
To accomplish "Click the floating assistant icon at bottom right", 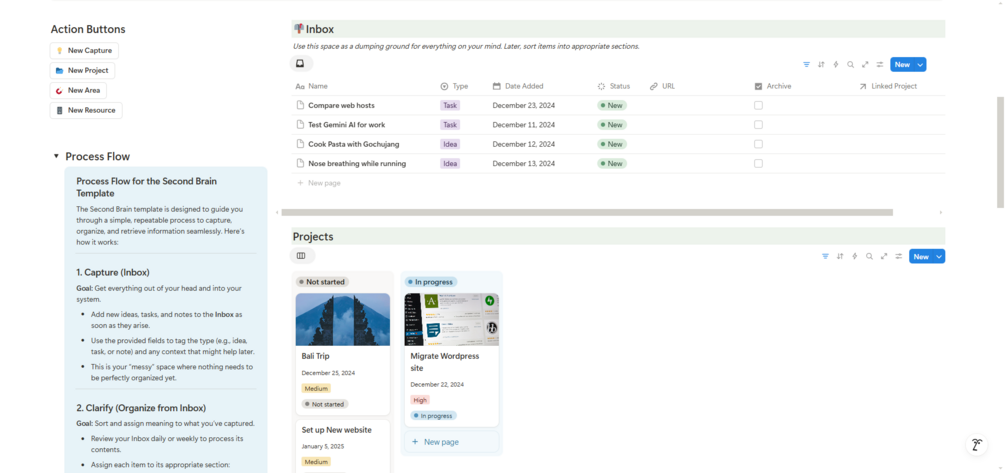I will tap(976, 445).
